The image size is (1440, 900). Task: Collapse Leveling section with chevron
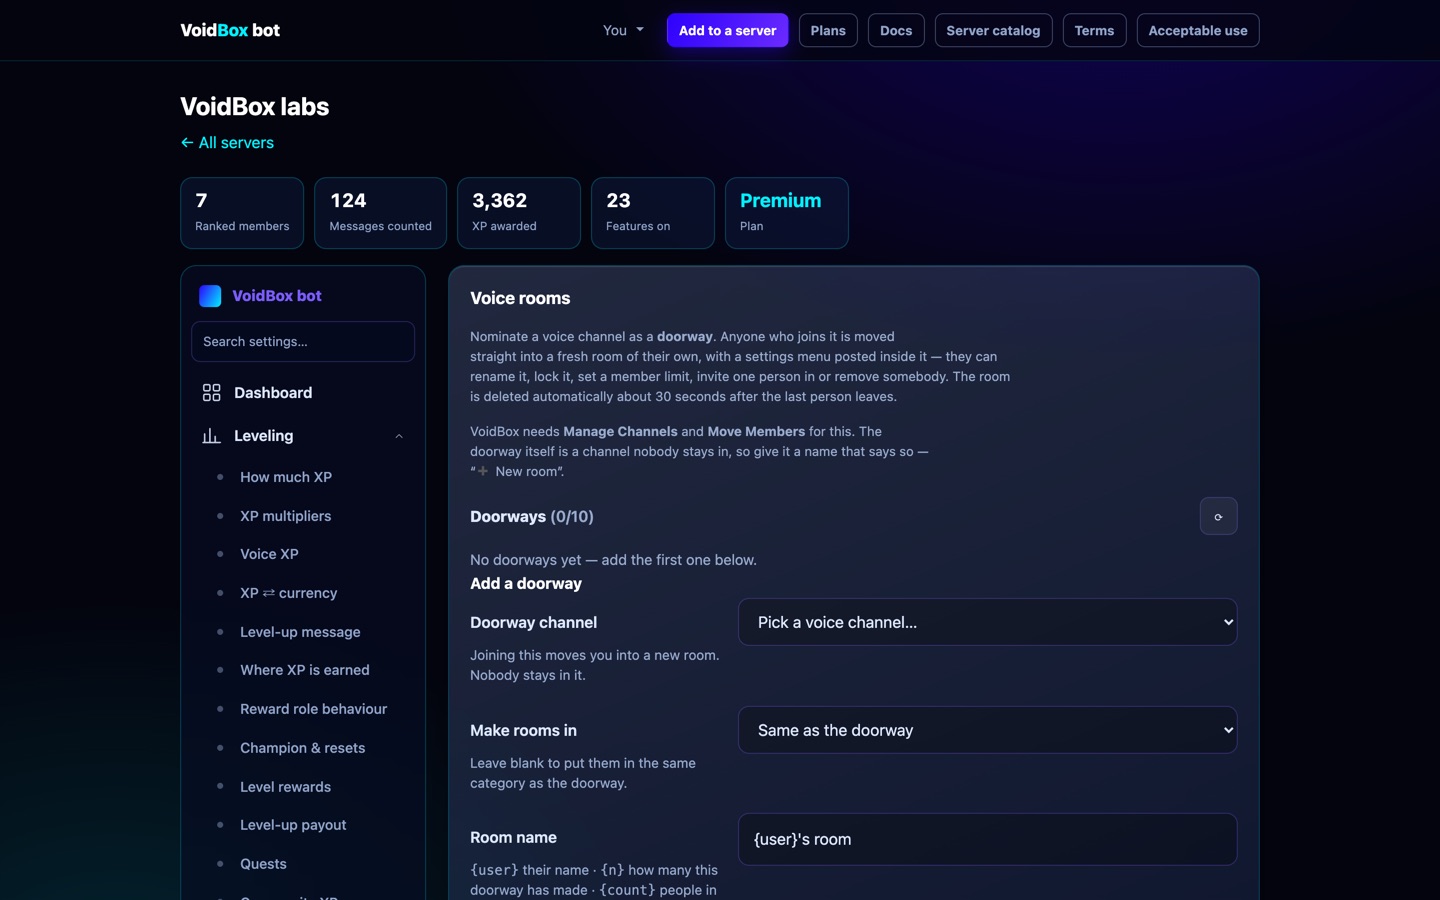coord(399,436)
